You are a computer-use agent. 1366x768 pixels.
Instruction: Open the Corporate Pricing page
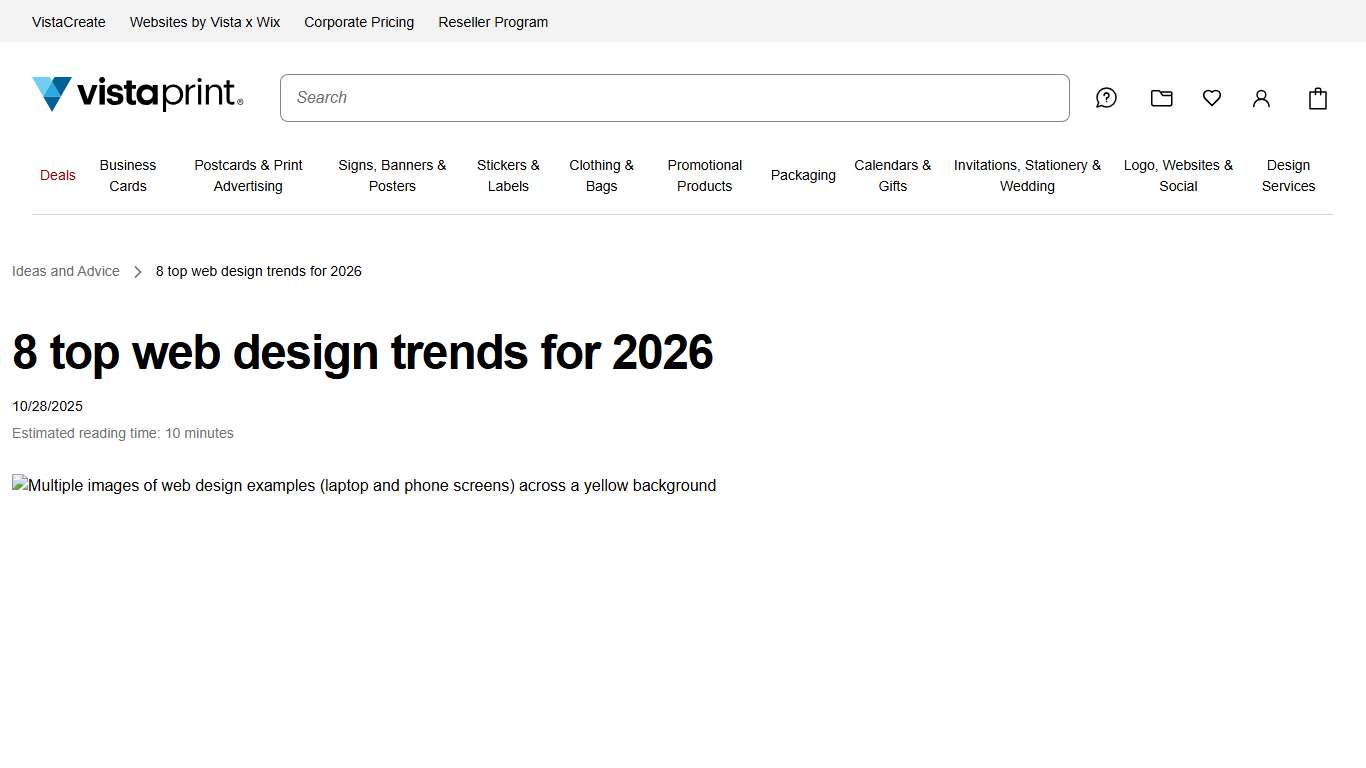[359, 21]
